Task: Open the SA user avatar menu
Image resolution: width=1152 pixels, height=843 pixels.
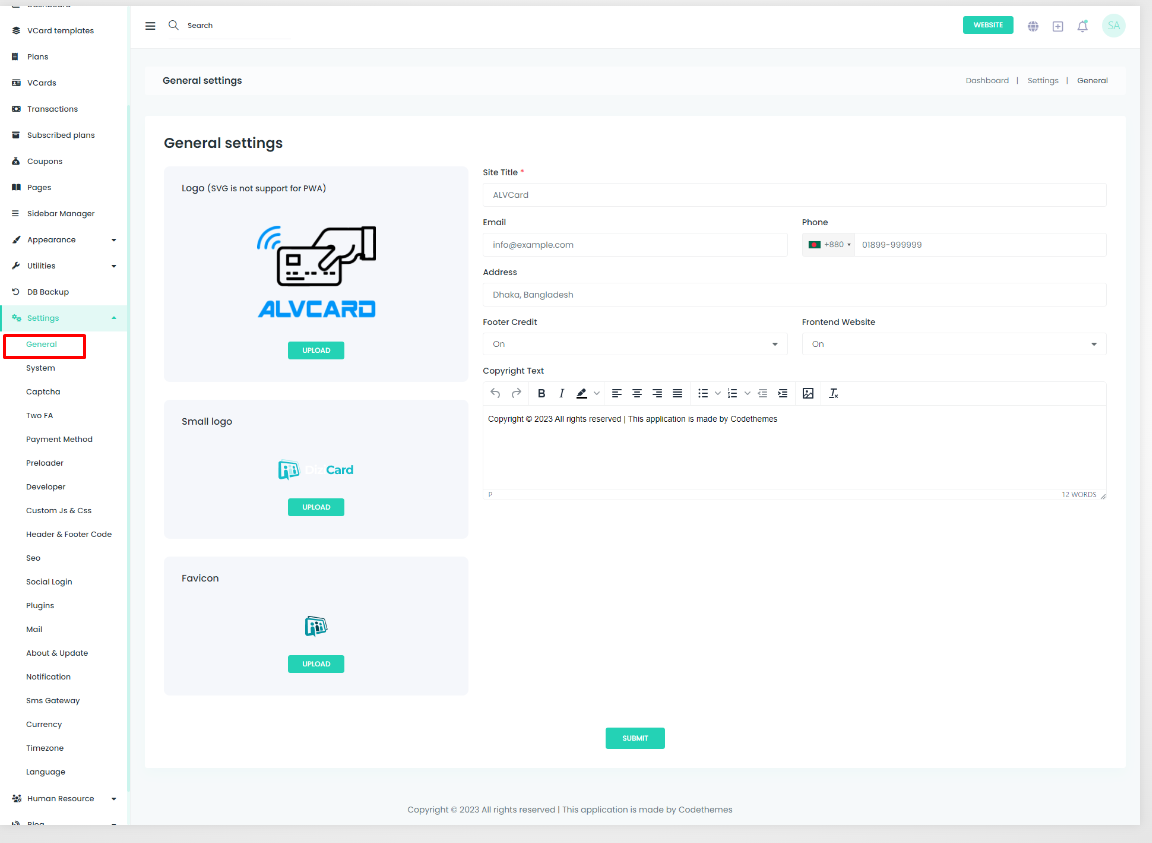Action: 1114,26
